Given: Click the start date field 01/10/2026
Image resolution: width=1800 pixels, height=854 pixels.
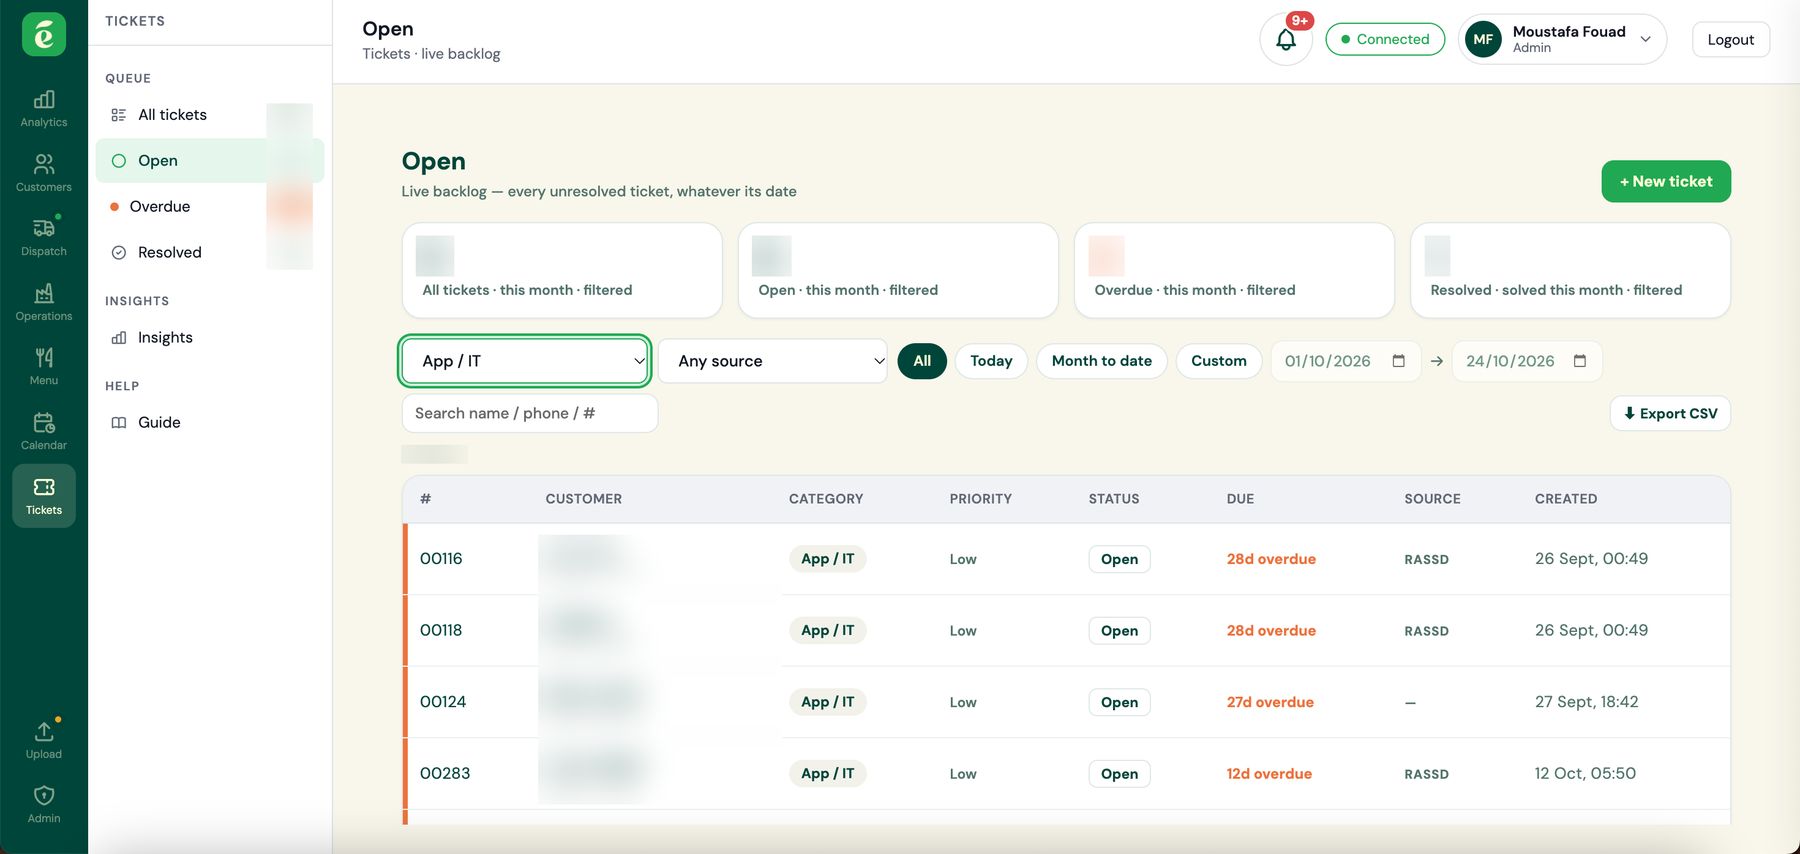Looking at the screenshot, I should [1345, 361].
